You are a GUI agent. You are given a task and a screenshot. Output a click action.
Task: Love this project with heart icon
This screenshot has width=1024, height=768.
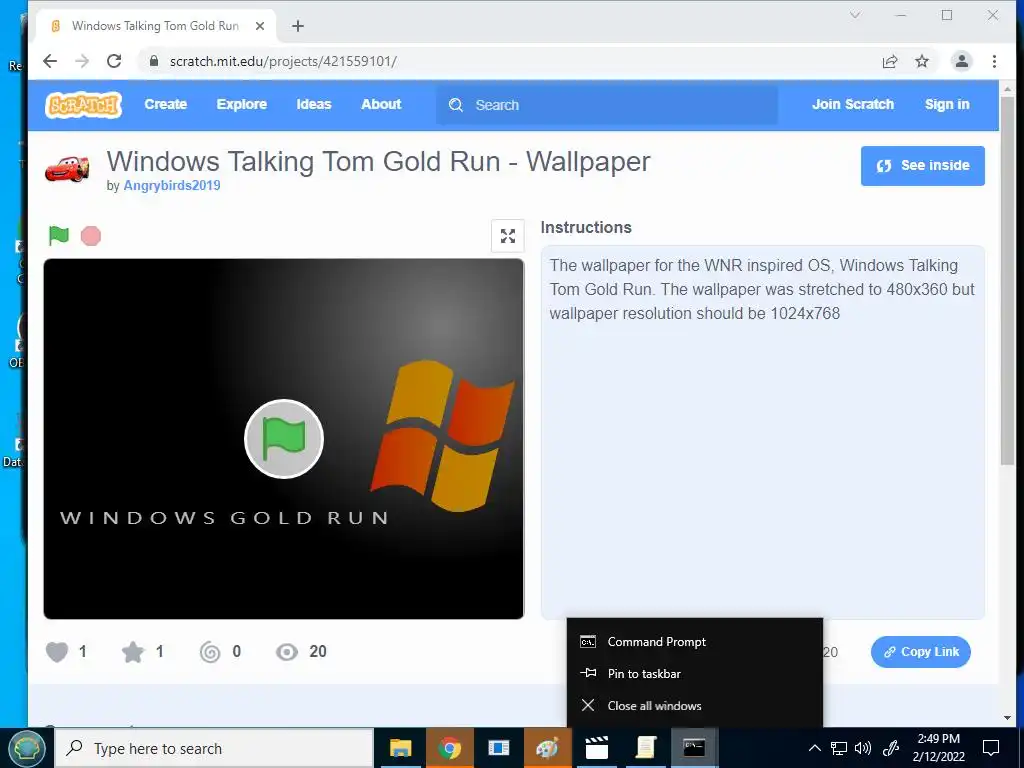coord(57,652)
